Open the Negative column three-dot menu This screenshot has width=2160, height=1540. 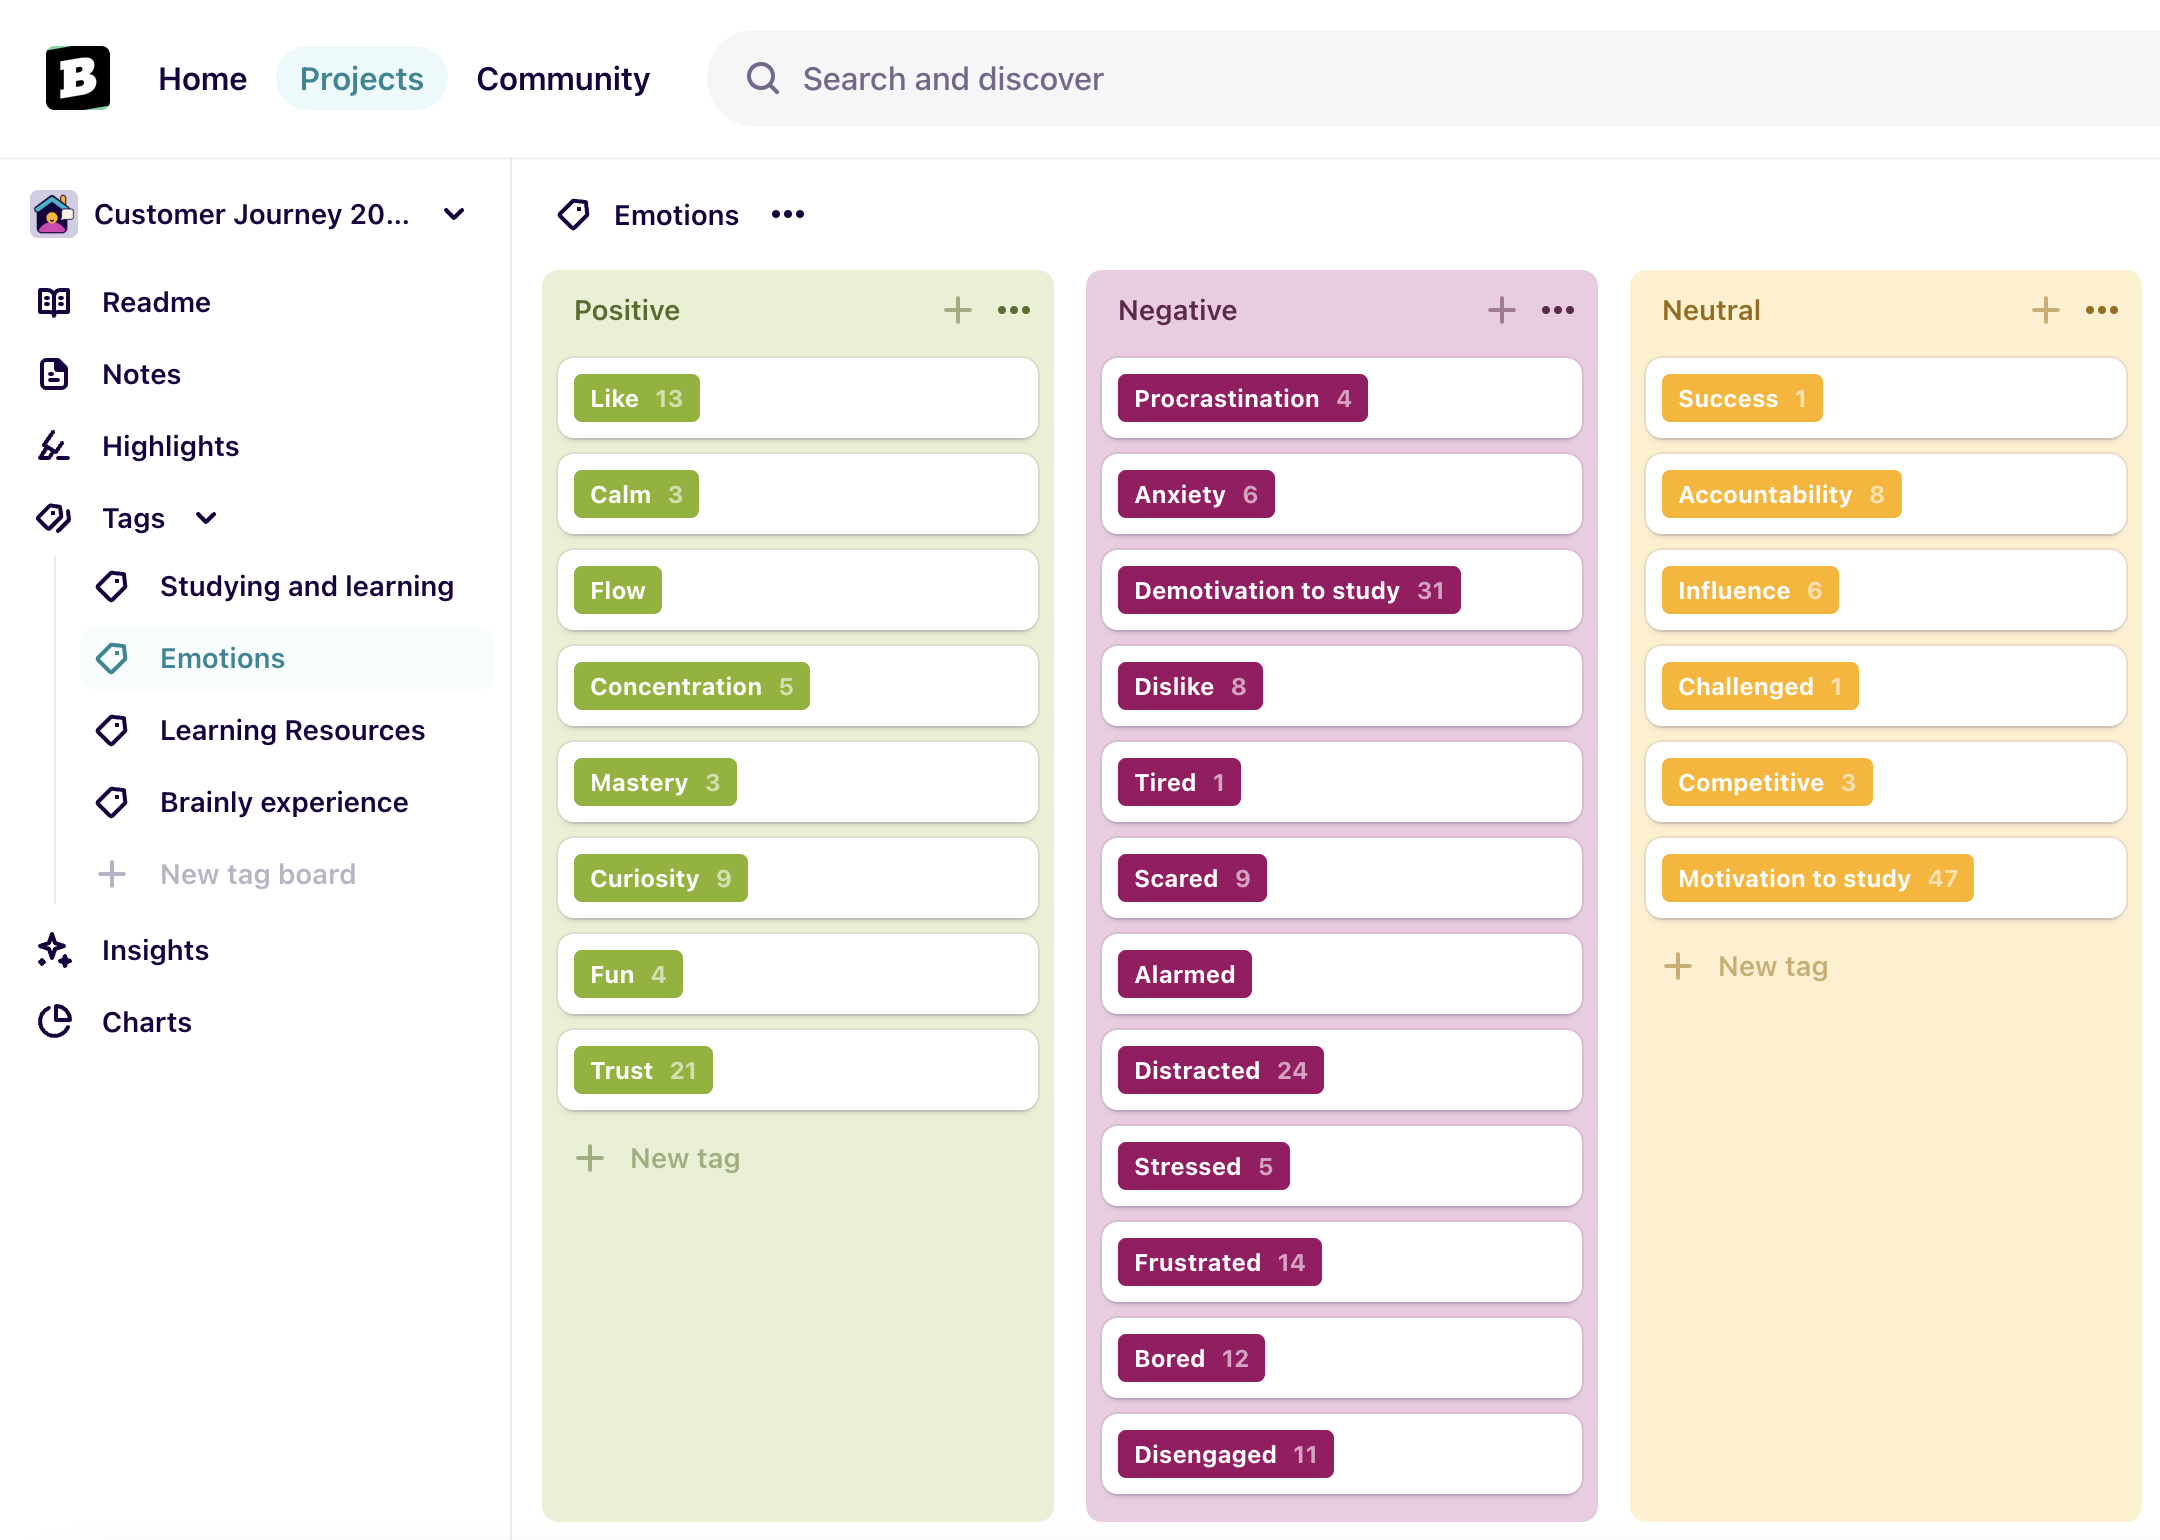pos(1558,310)
